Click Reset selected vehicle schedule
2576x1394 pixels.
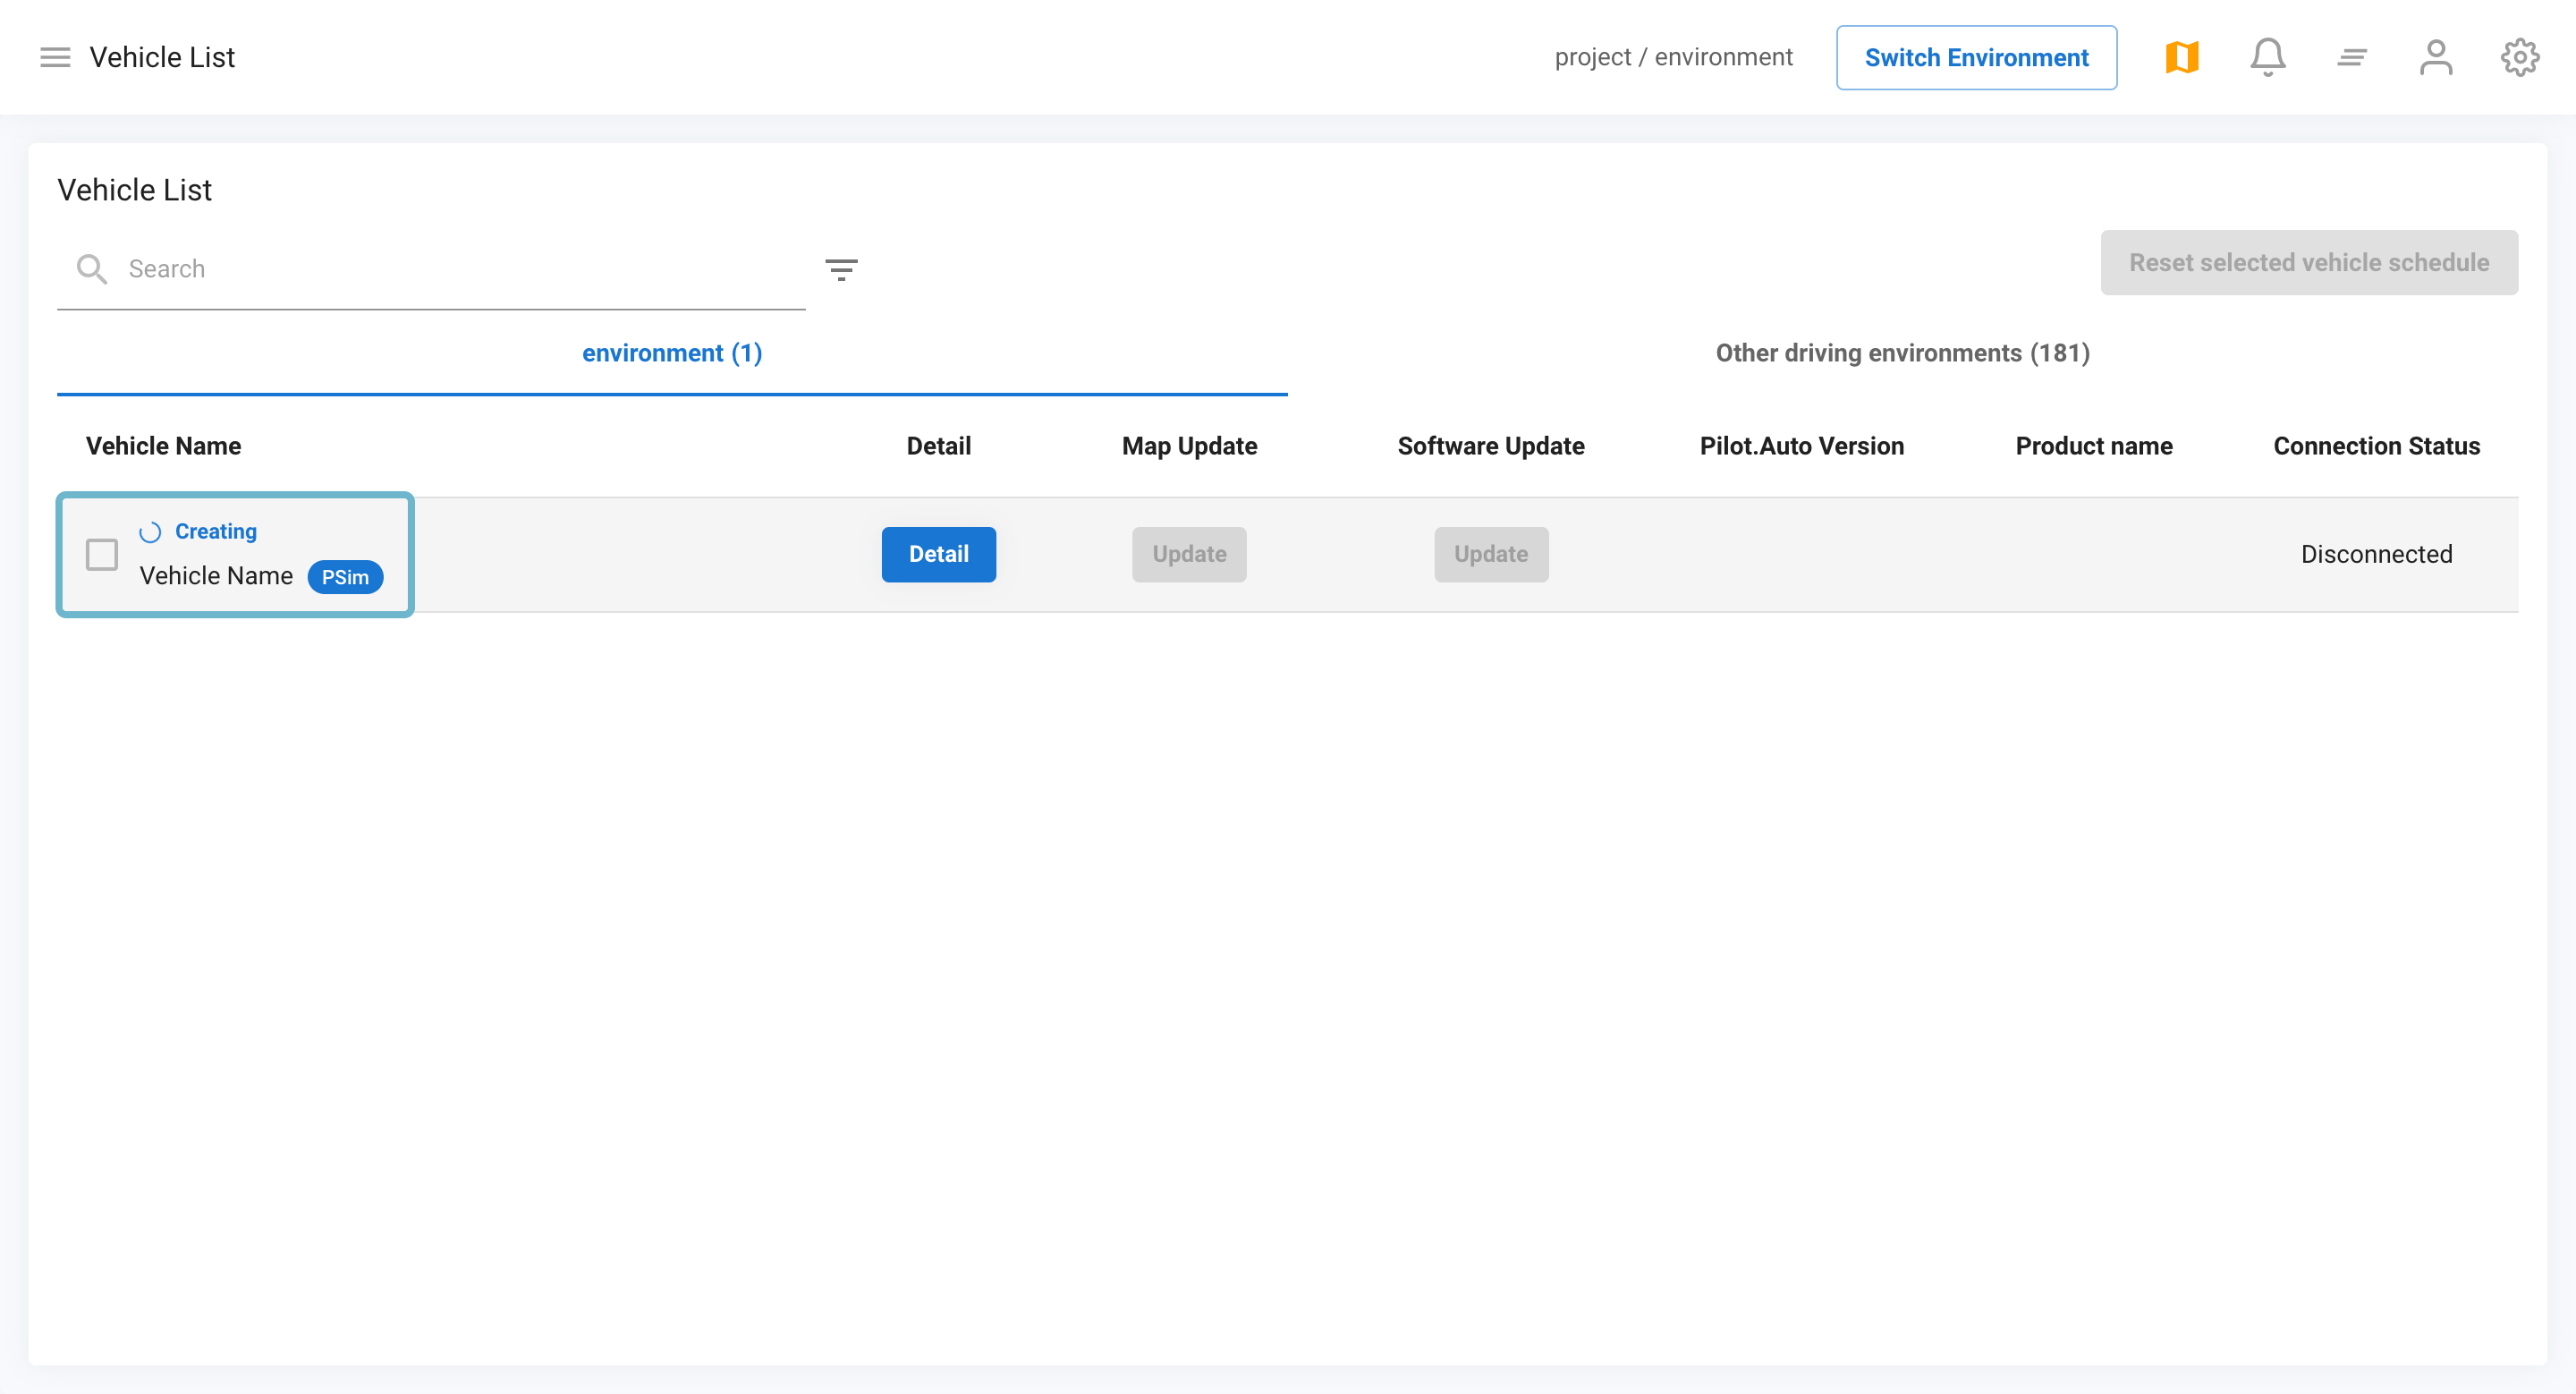click(2309, 263)
